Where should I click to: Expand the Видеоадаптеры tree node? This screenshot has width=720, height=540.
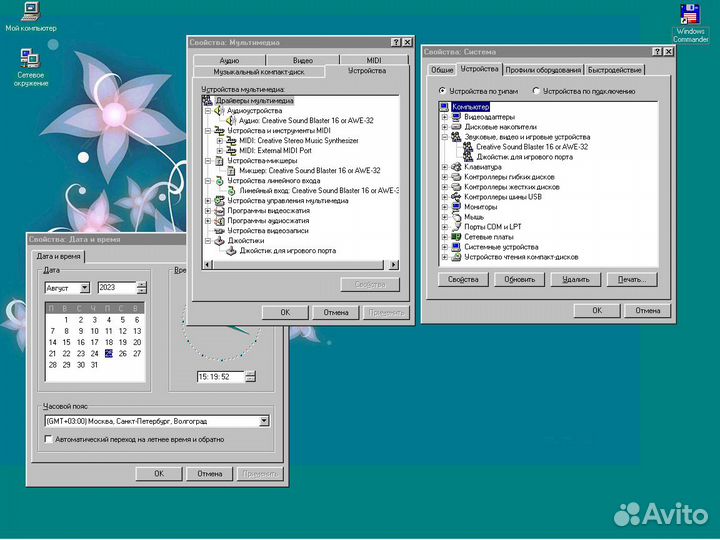pyautogui.click(x=444, y=116)
